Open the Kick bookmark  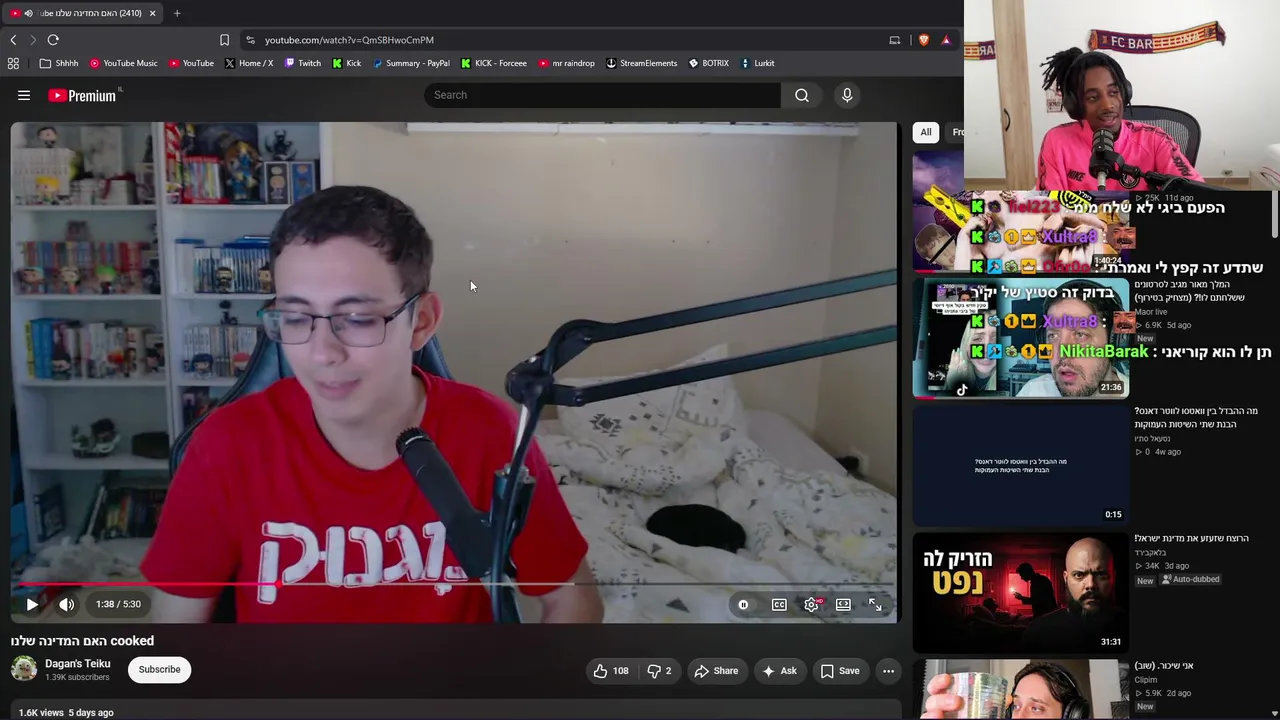click(347, 63)
